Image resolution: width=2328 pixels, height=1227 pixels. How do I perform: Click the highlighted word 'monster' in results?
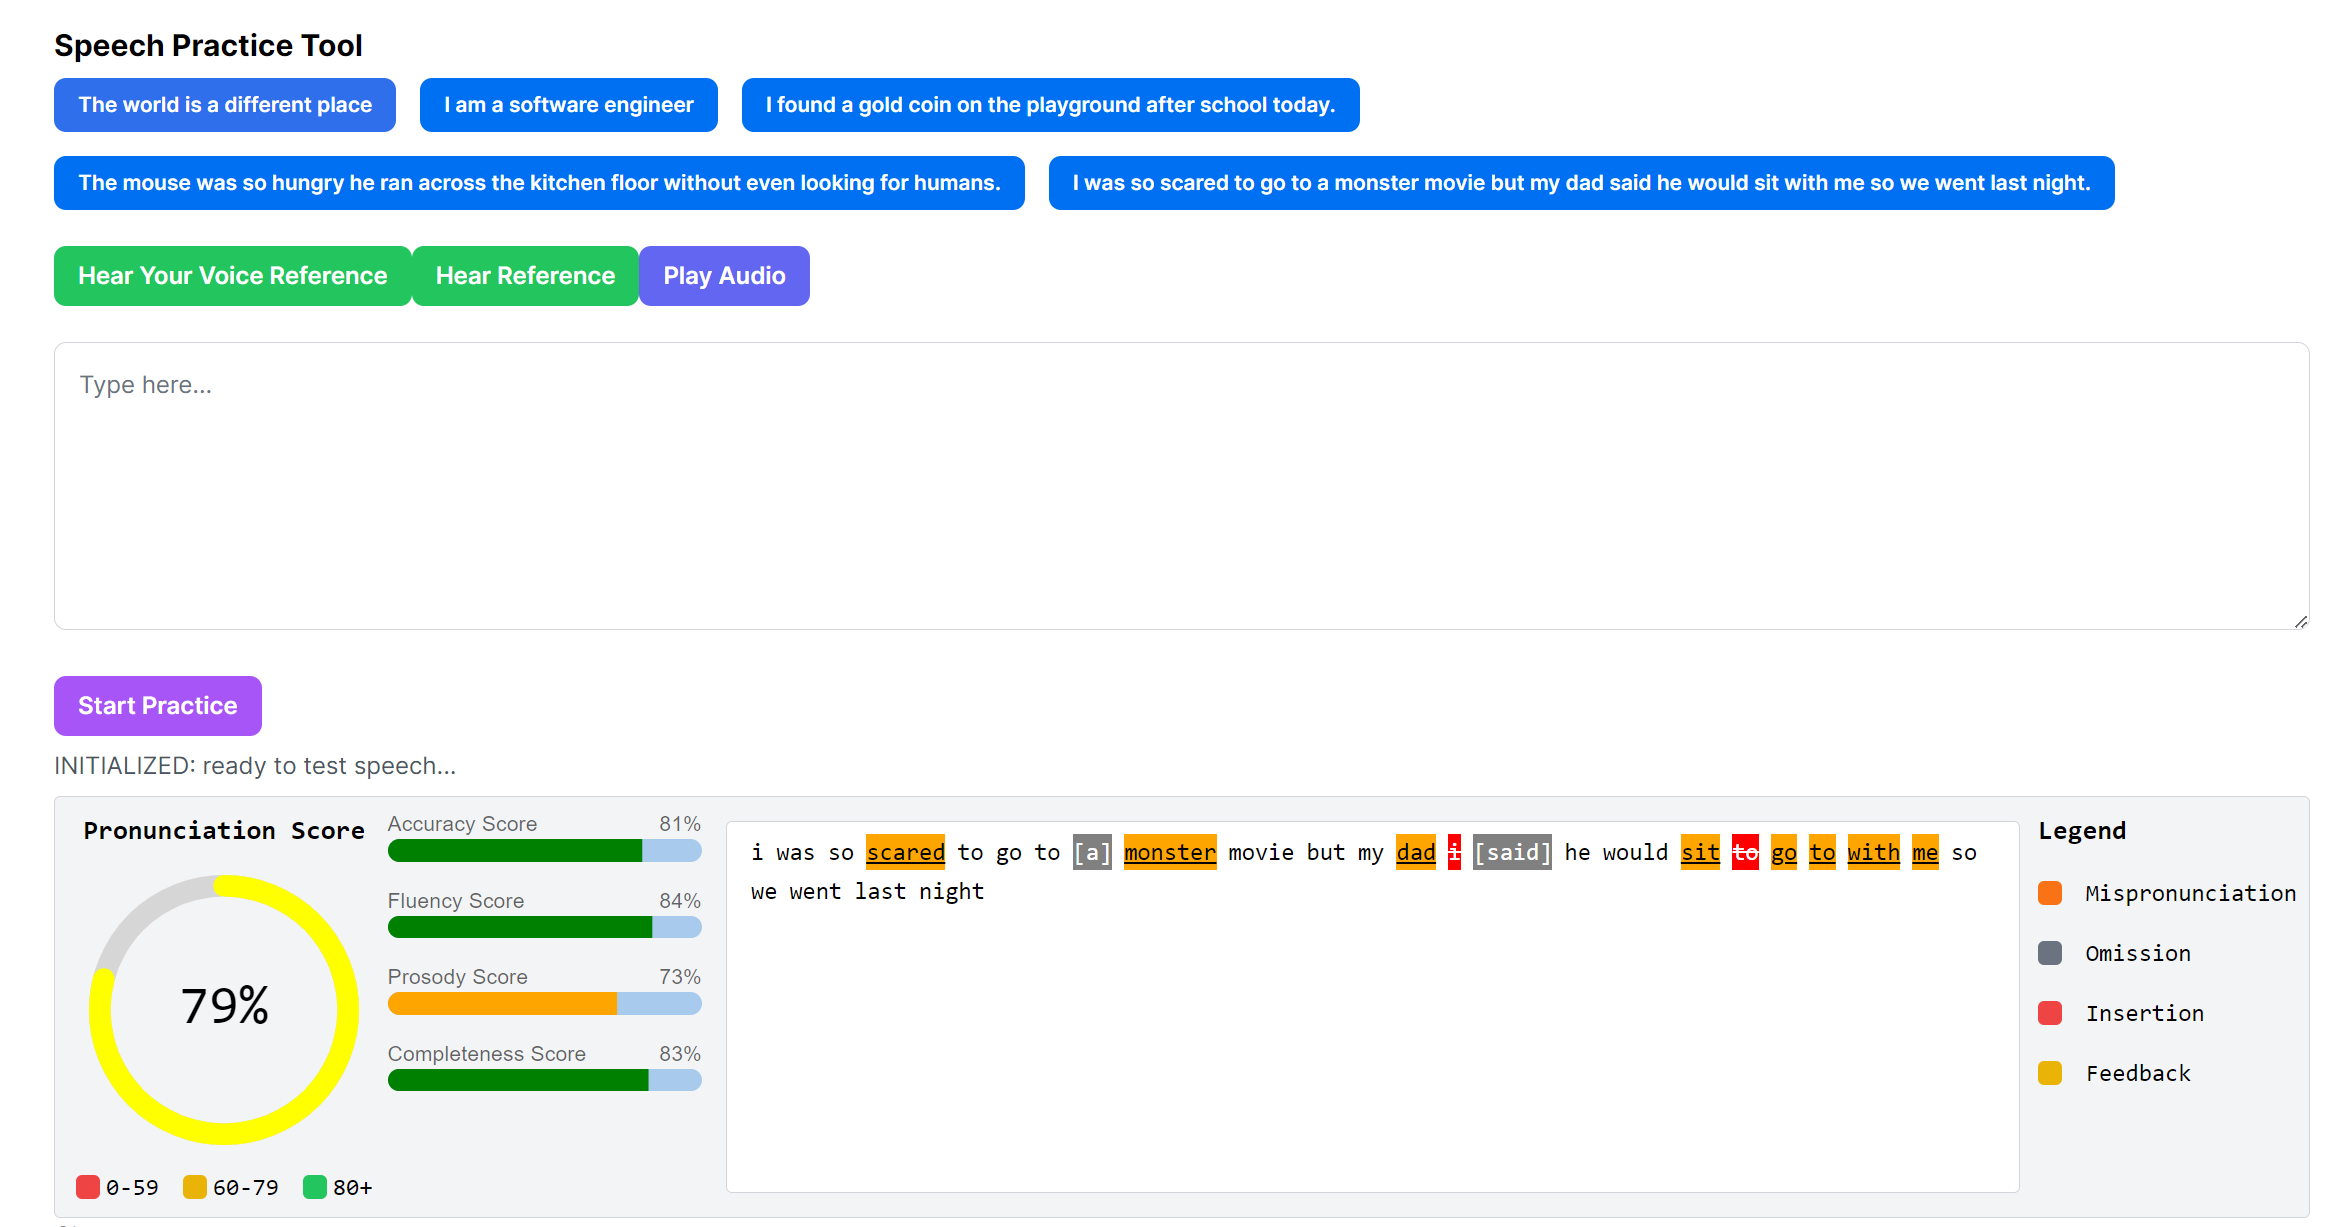tap(1169, 852)
